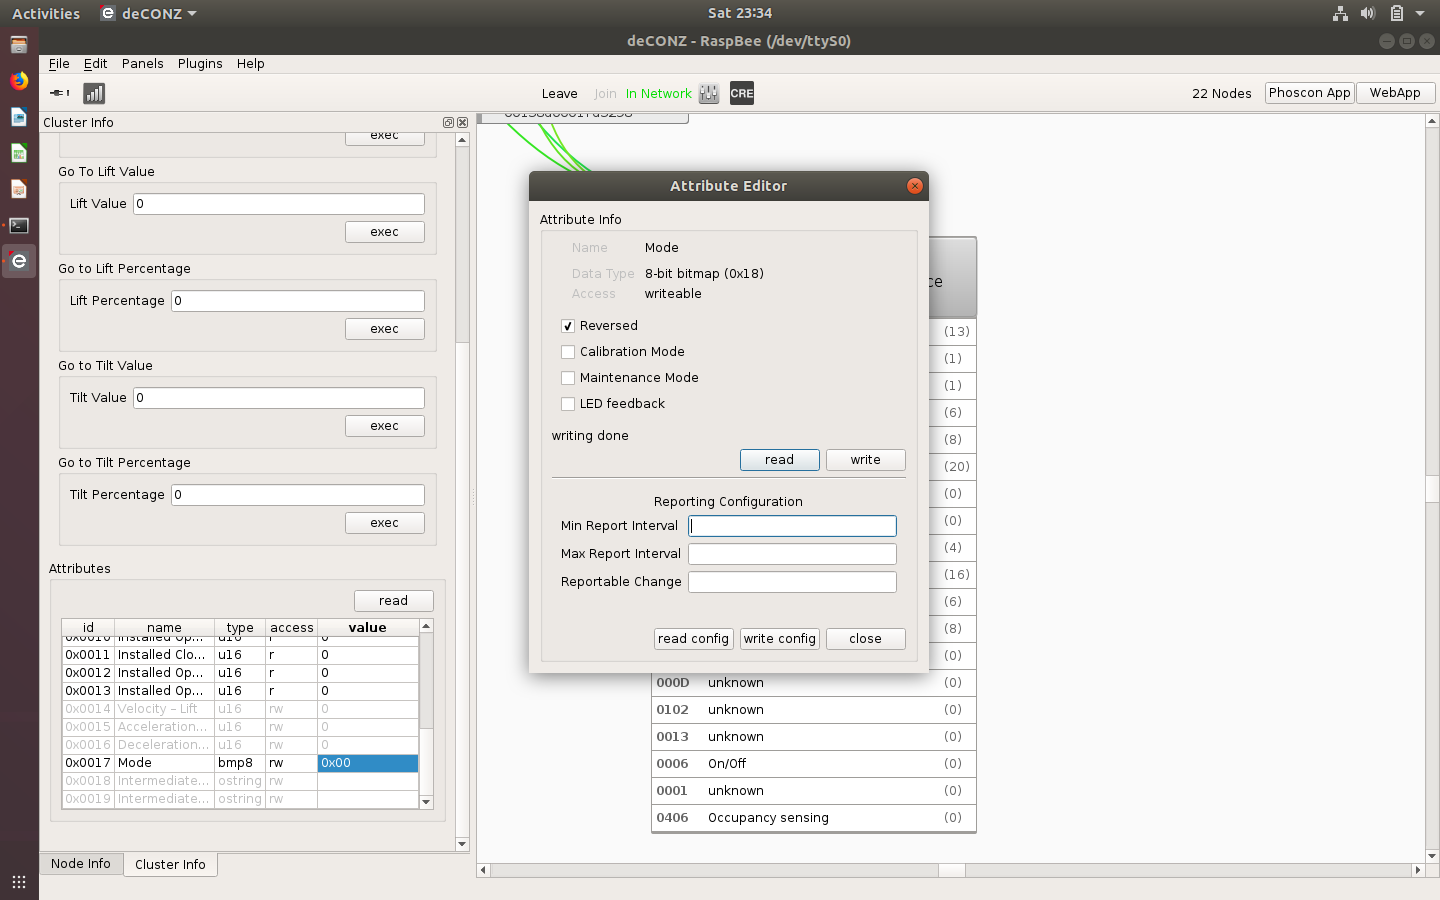Open the deCONZ application menu dropdown
Screen dimensions: 1440x900
pyautogui.click(x=149, y=13)
